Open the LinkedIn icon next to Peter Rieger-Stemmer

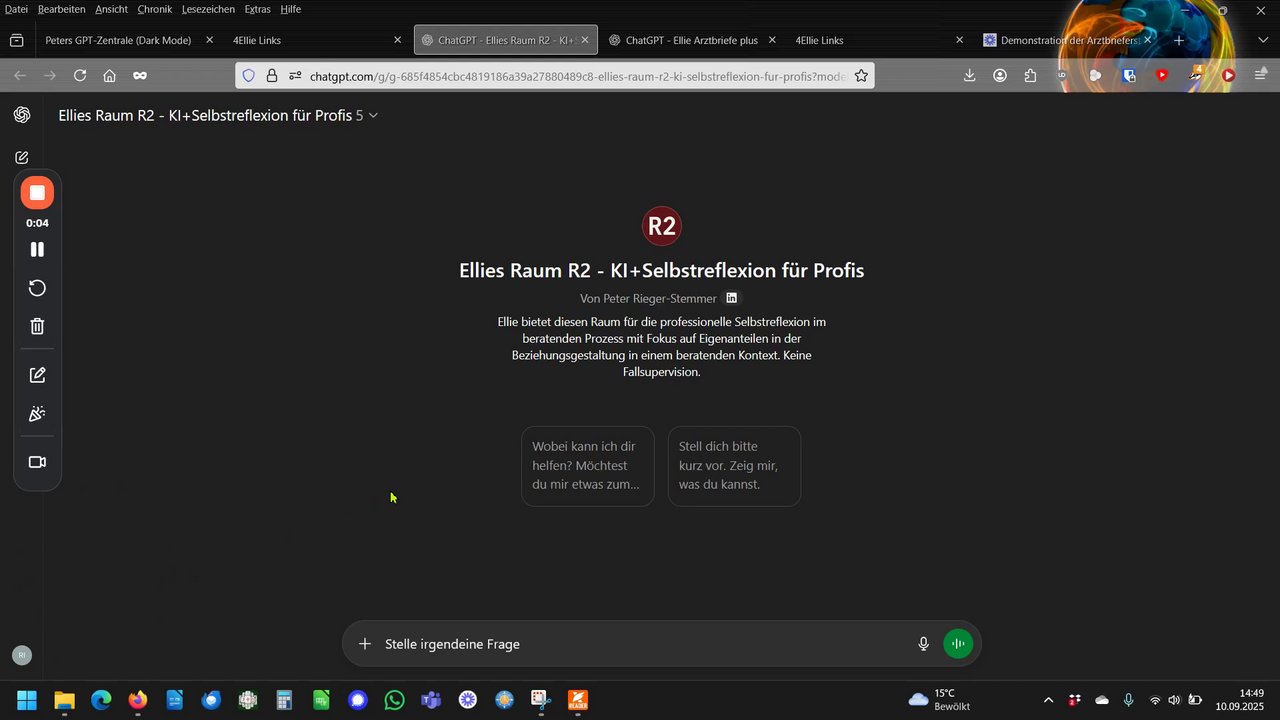(731, 298)
